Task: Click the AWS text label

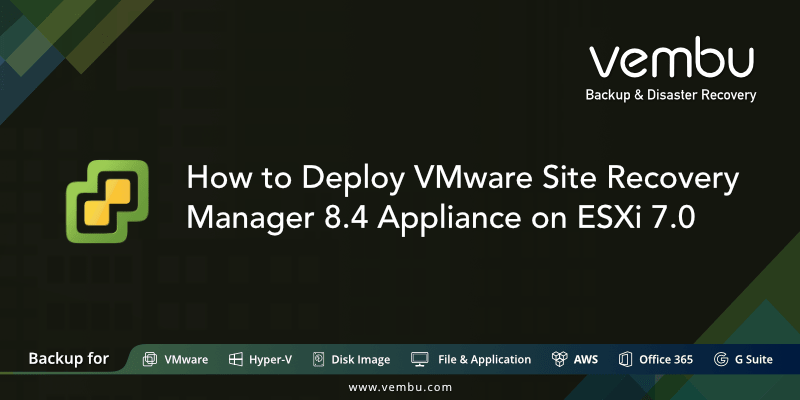Action: (585, 359)
